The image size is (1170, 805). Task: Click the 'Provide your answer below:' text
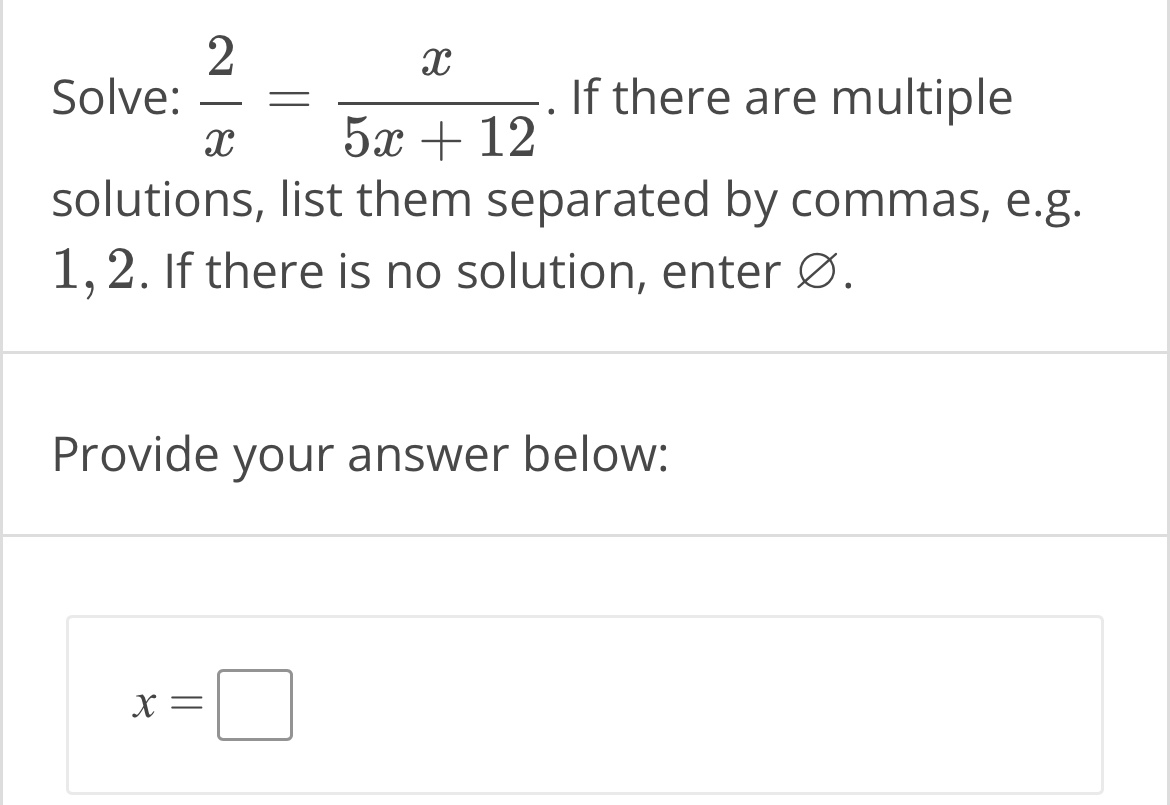point(361,455)
